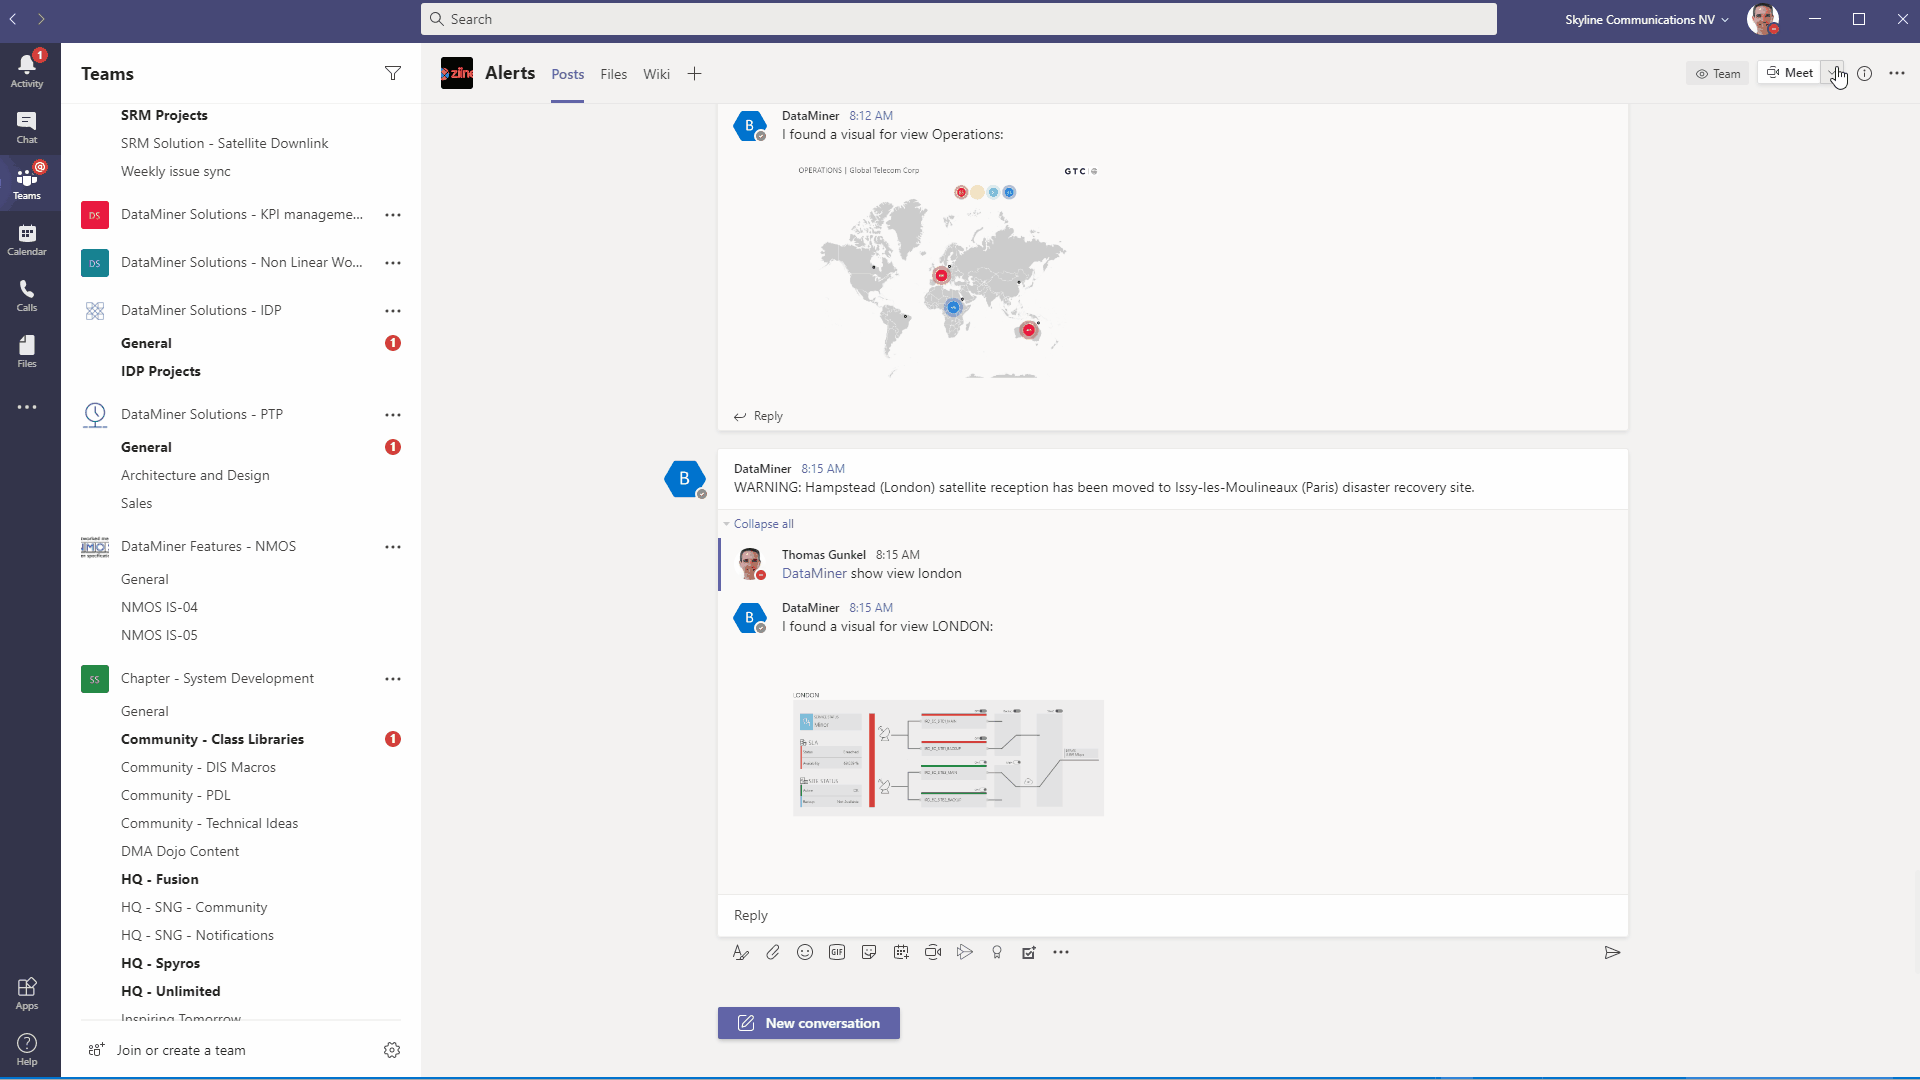Viewport: 1920px width, 1080px height.
Task: Open profile picture menu
Action: click(1762, 19)
